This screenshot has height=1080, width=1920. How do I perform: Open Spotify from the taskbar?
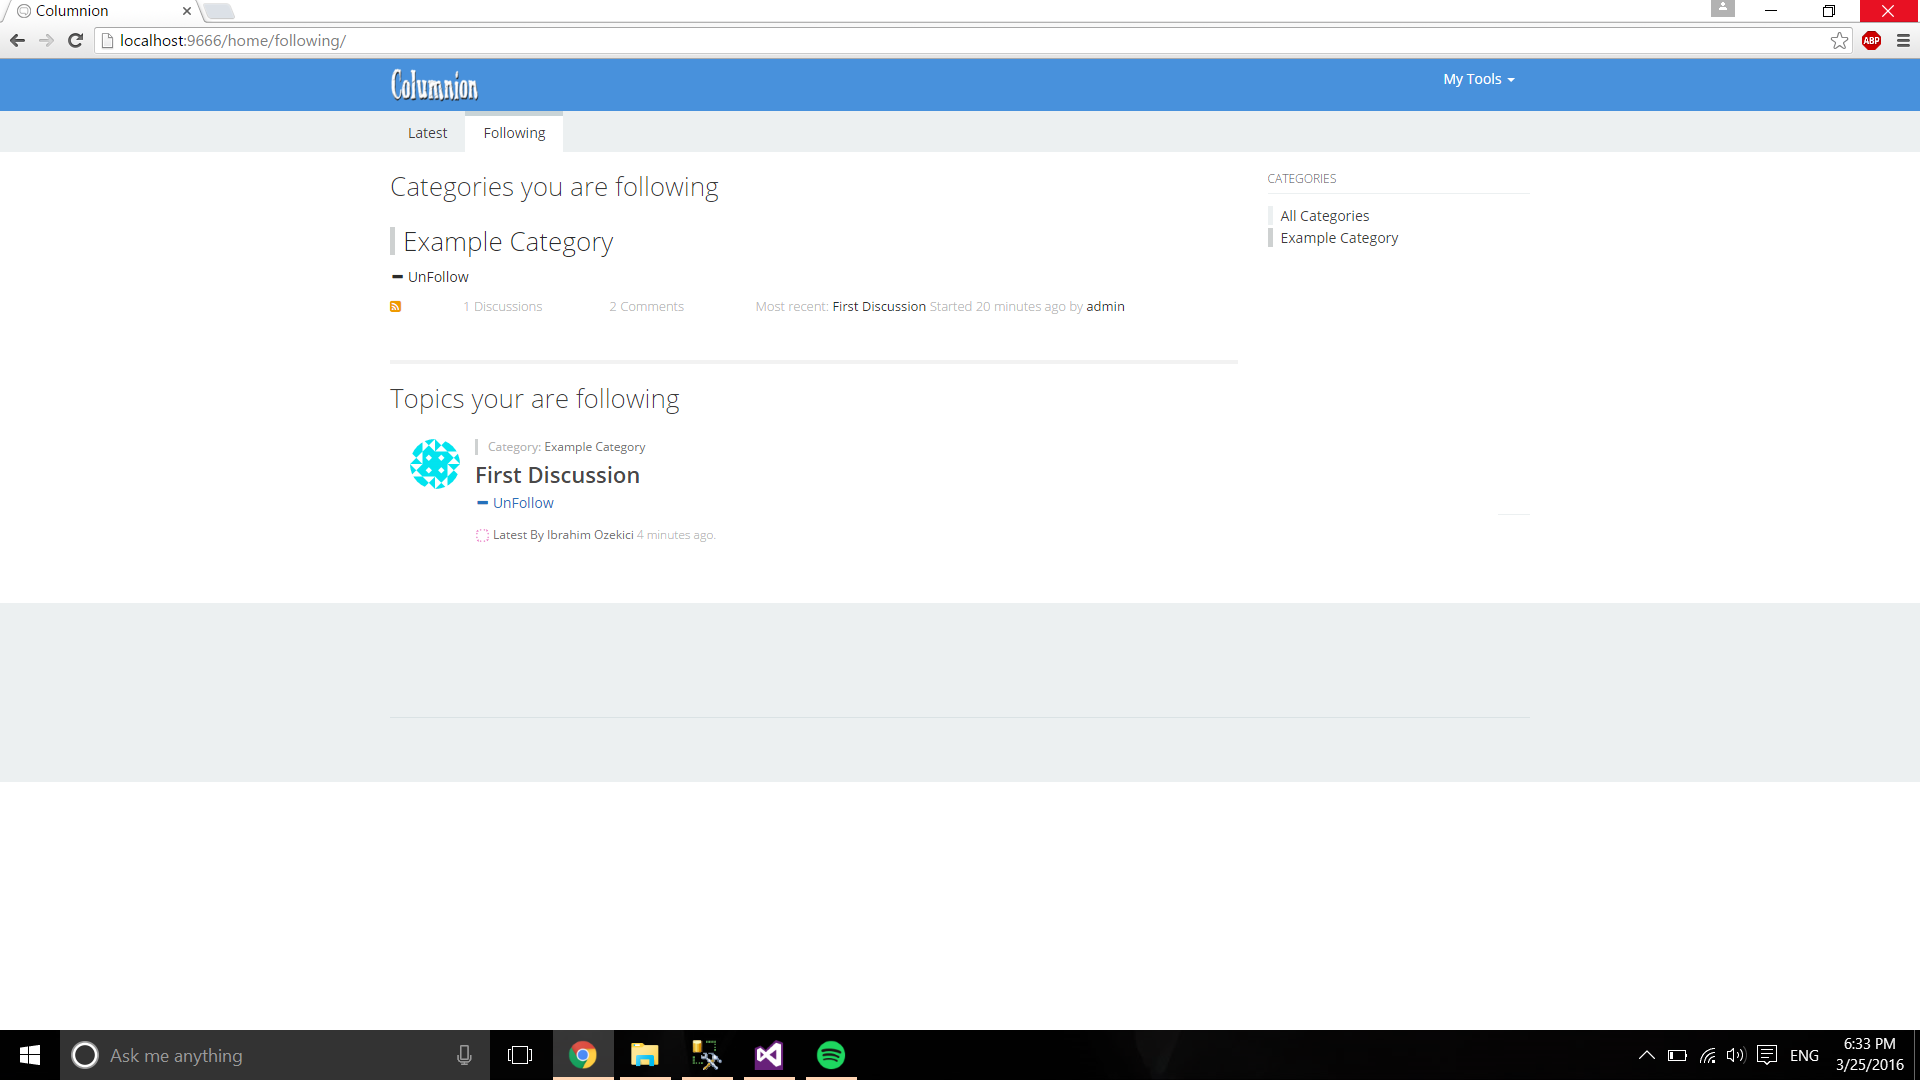830,1055
